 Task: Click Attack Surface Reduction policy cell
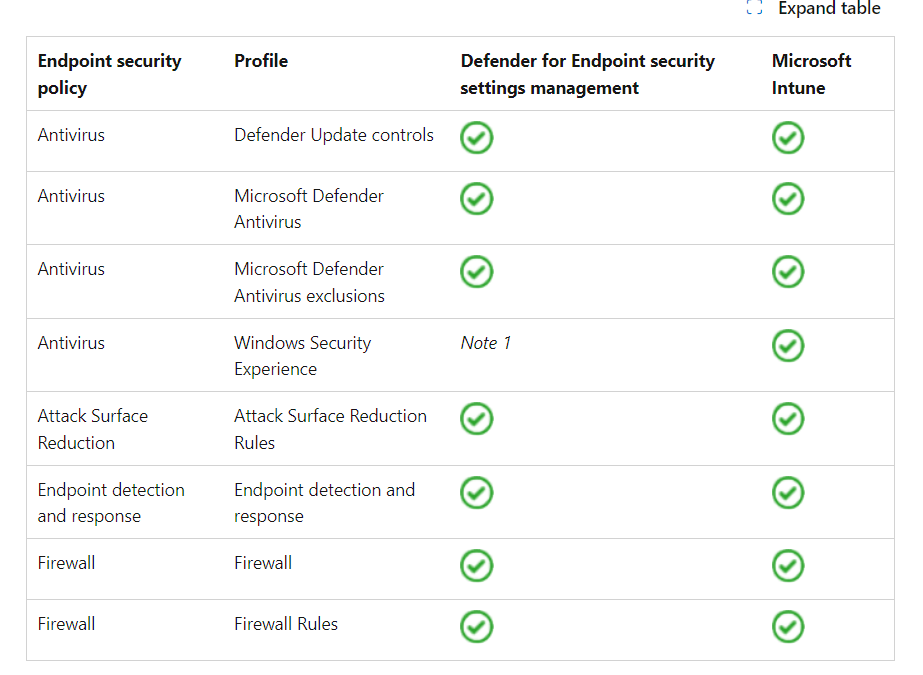pos(92,429)
